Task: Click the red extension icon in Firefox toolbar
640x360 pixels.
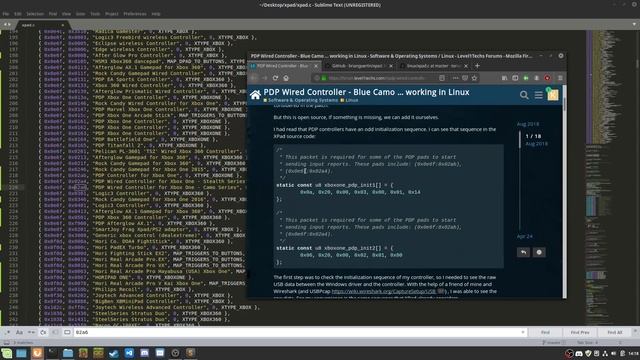Action: (x=547, y=78)
